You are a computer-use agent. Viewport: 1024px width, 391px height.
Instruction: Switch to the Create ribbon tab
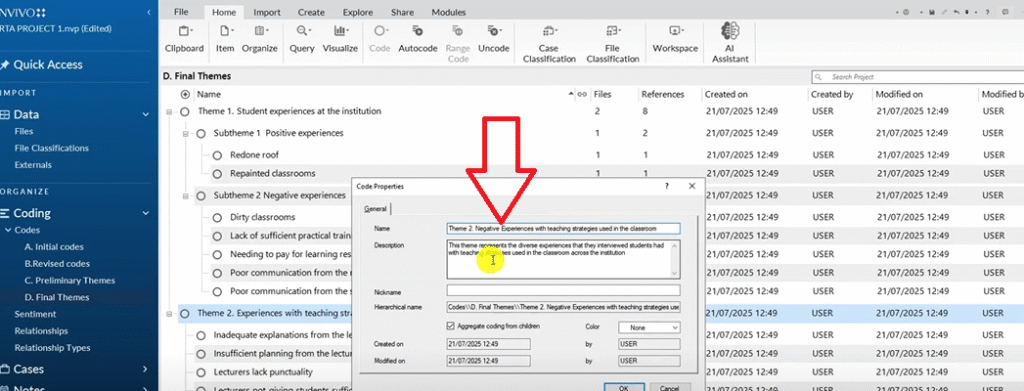tap(311, 12)
